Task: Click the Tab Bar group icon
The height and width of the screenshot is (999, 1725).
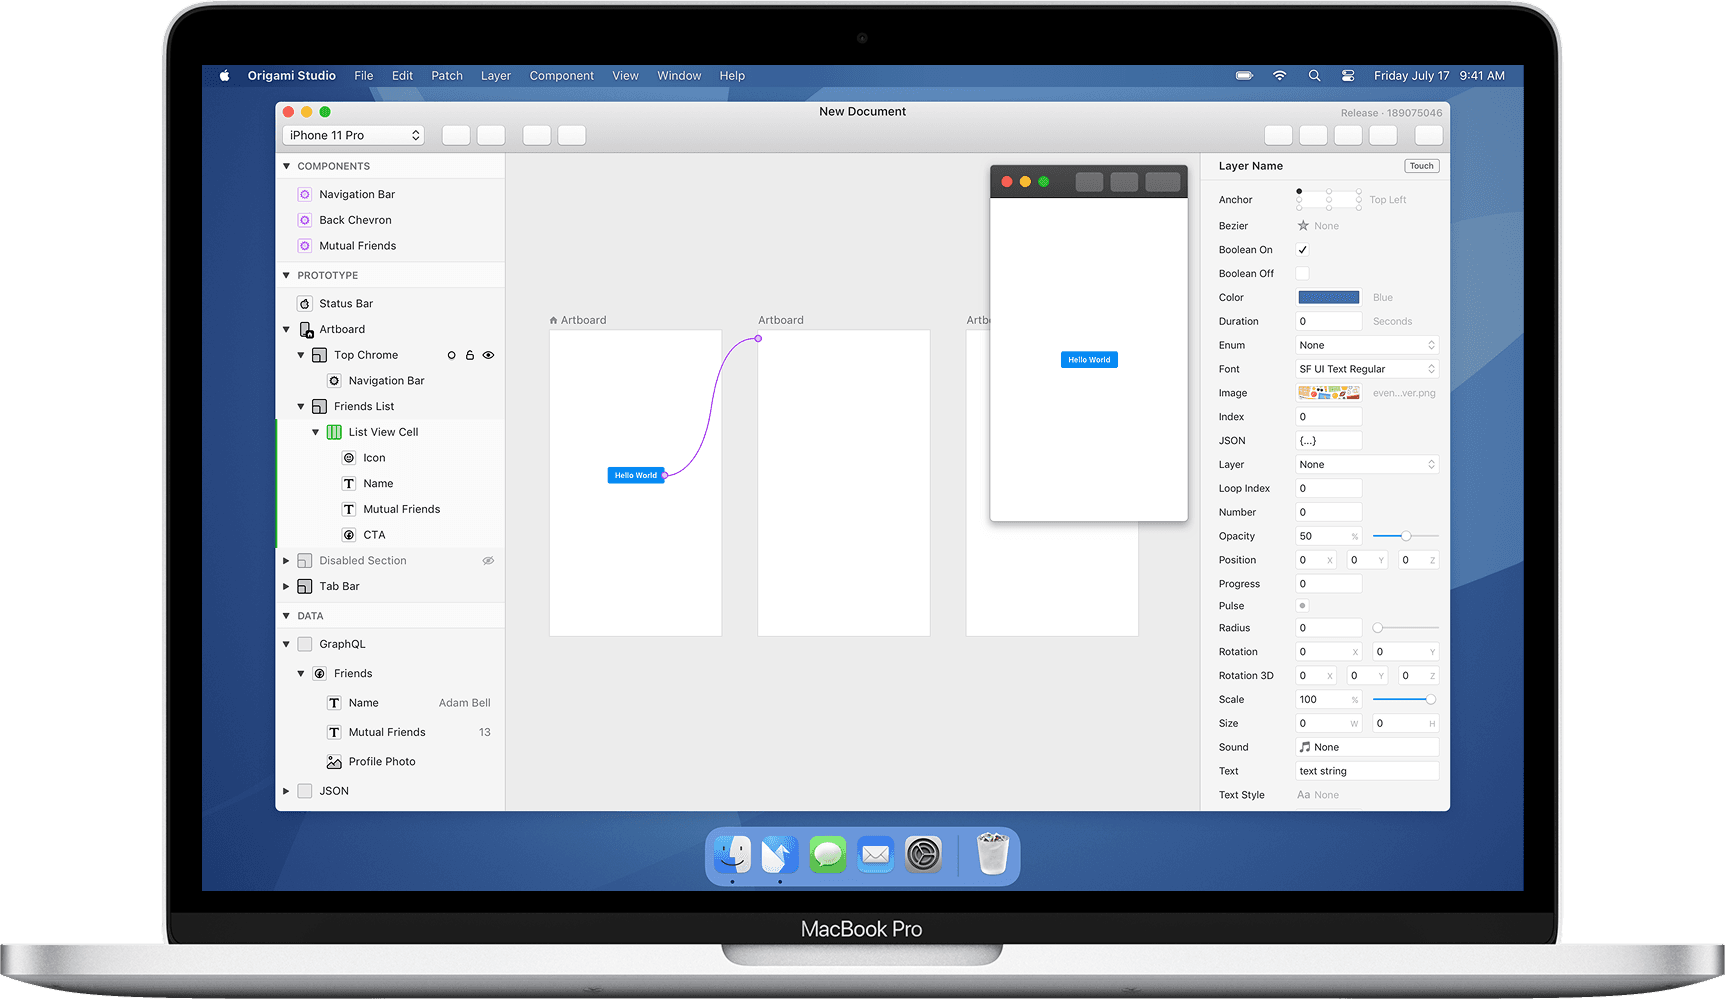Action: tap(305, 587)
